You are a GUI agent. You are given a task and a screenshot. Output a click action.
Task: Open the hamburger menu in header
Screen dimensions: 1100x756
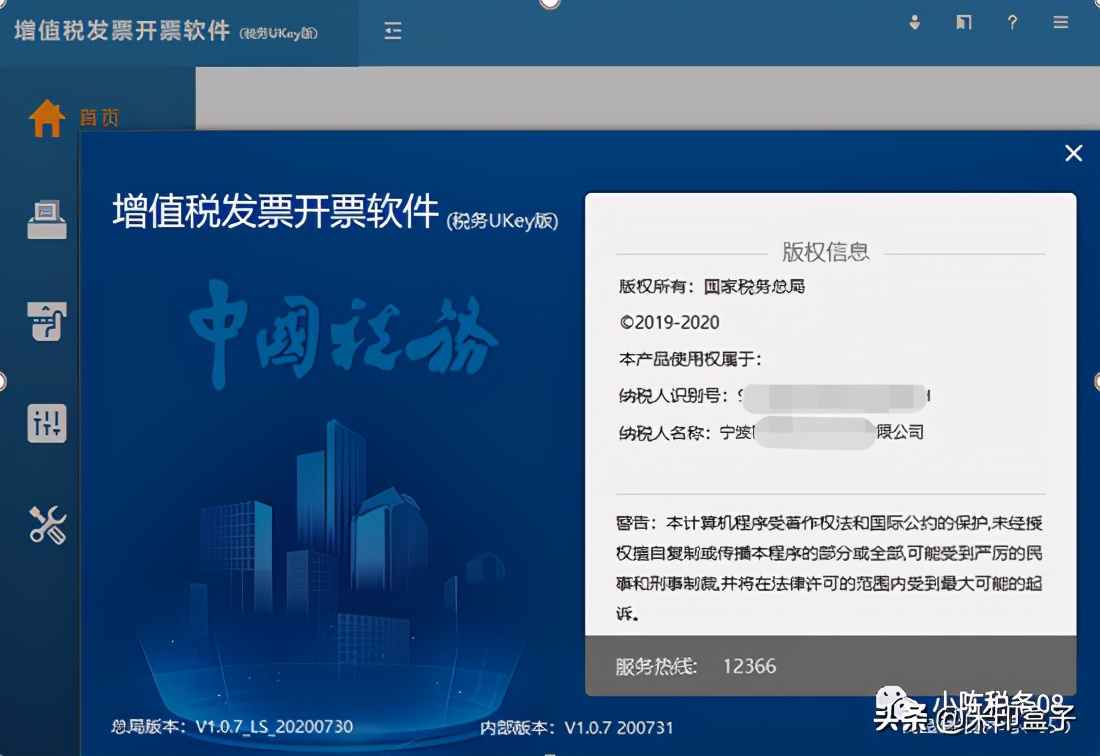[1061, 22]
